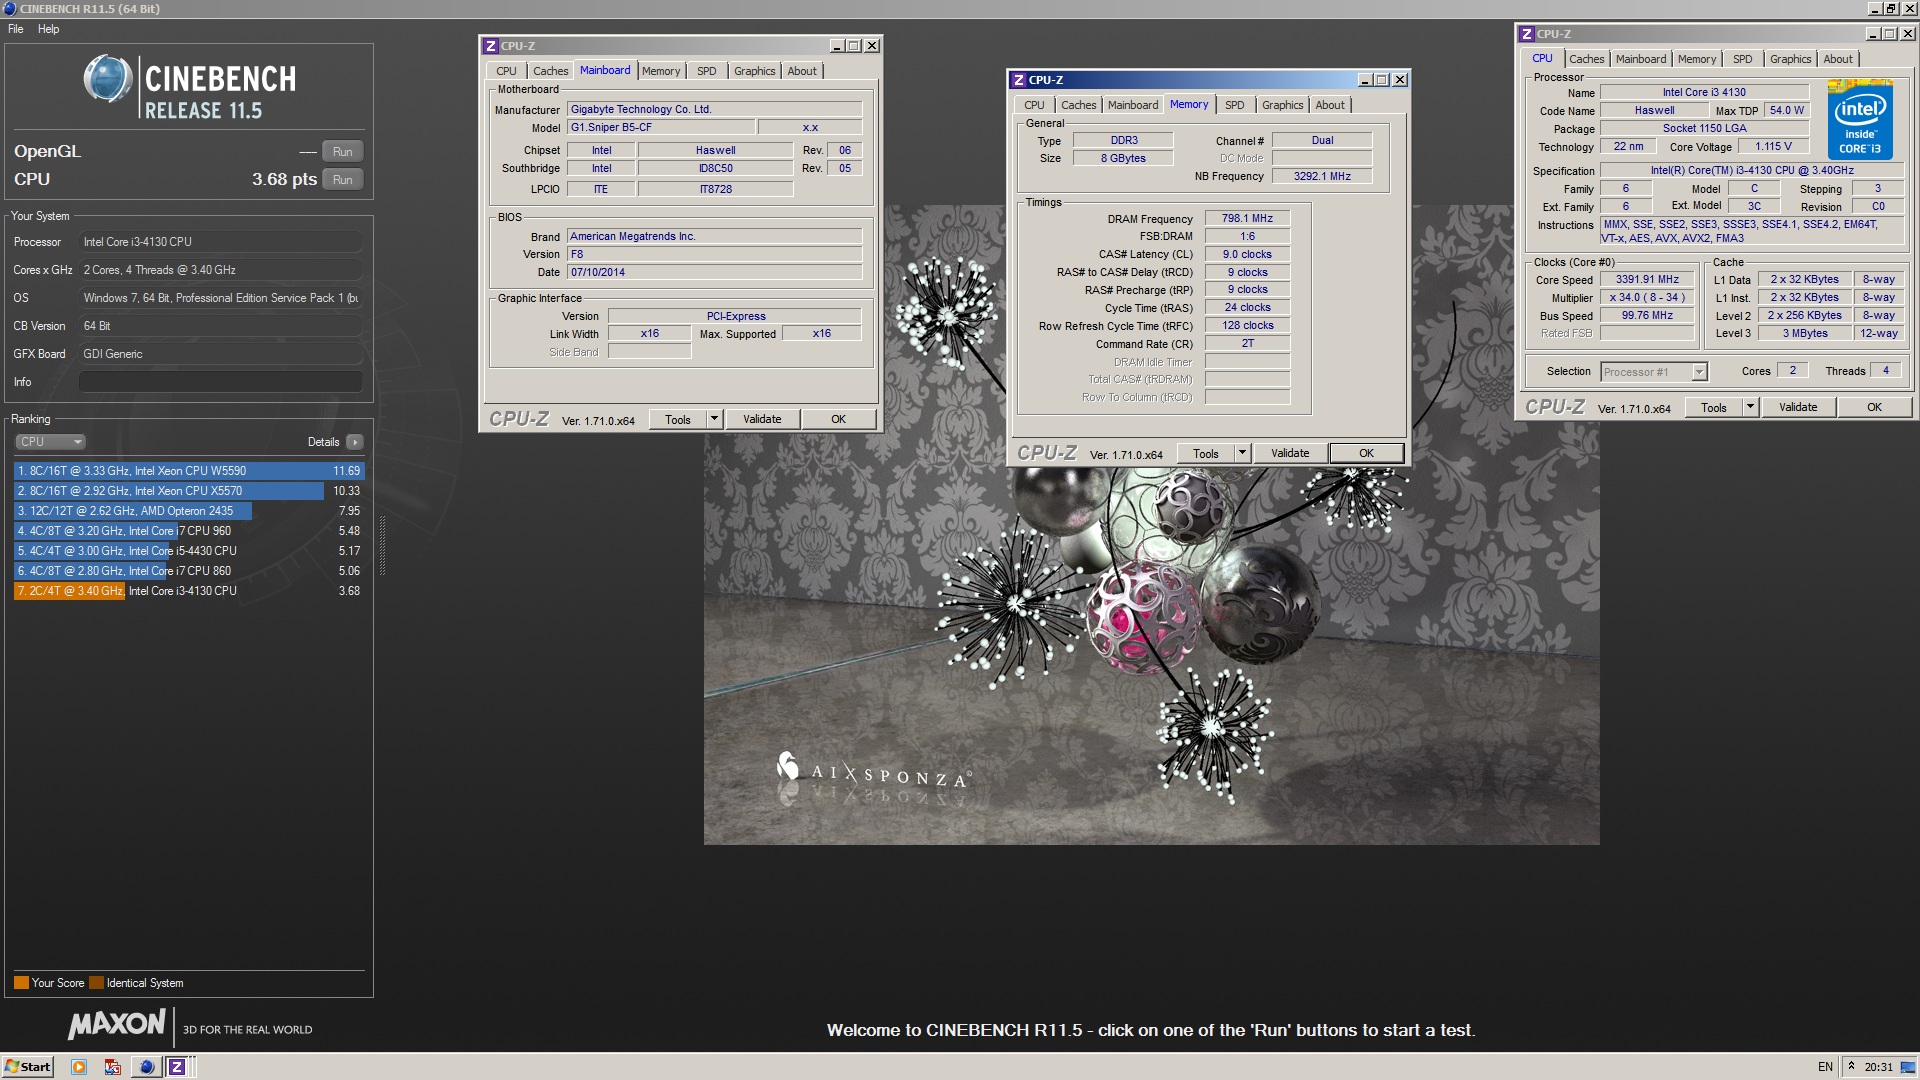The width and height of the screenshot is (1920, 1080).
Task: Click Validate in Memory window
Action: point(1290,453)
